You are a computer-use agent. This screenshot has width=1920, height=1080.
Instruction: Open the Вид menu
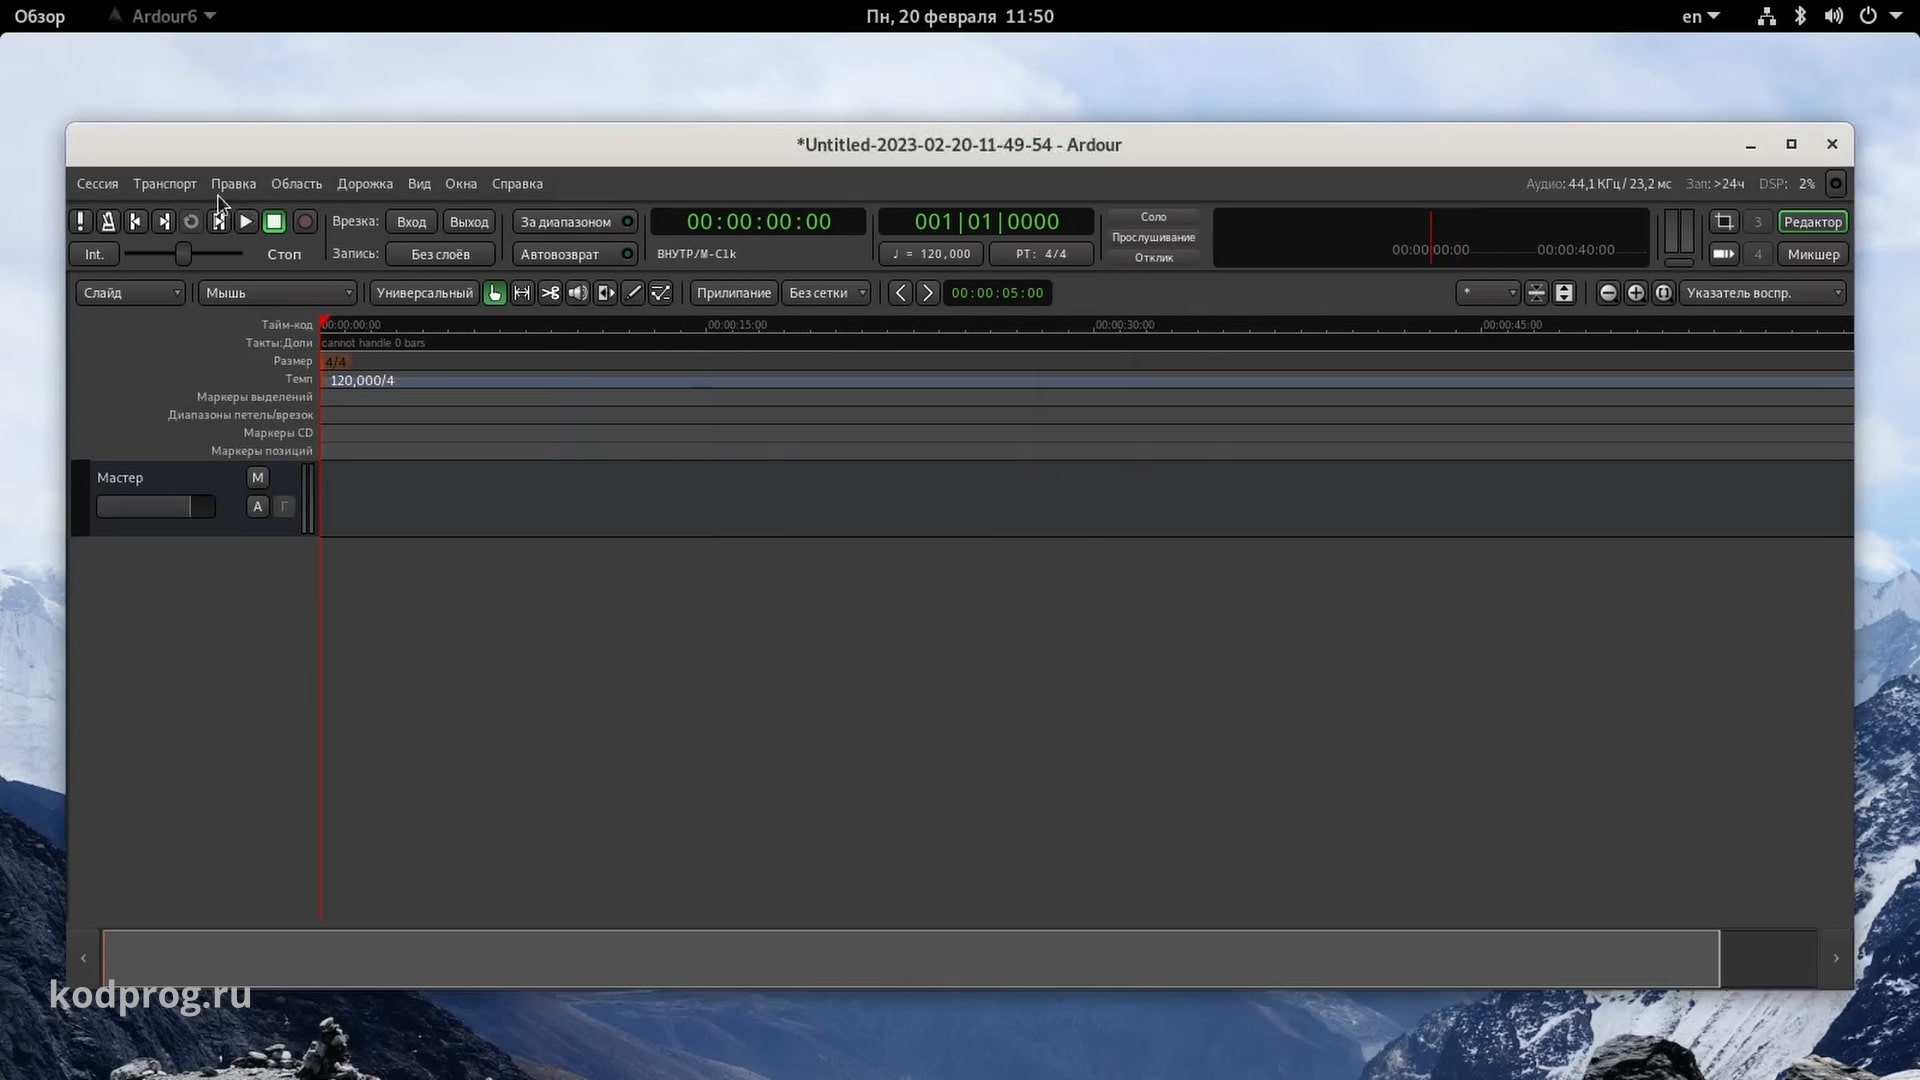click(419, 184)
